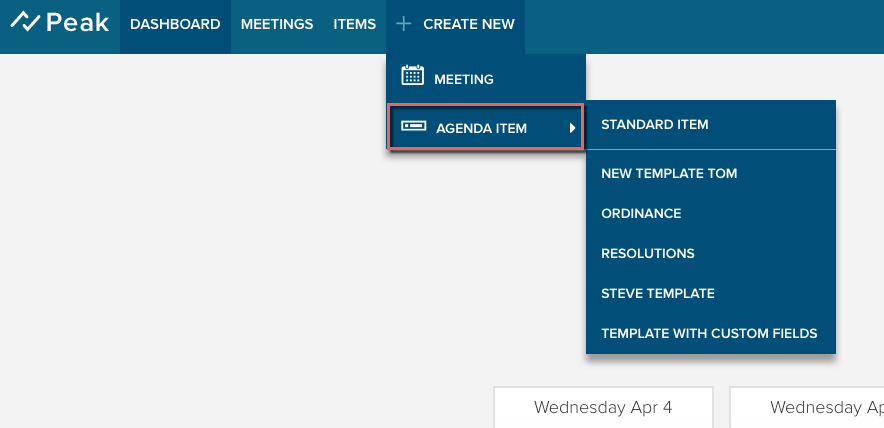Open the Dashboard tab

(x=175, y=24)
